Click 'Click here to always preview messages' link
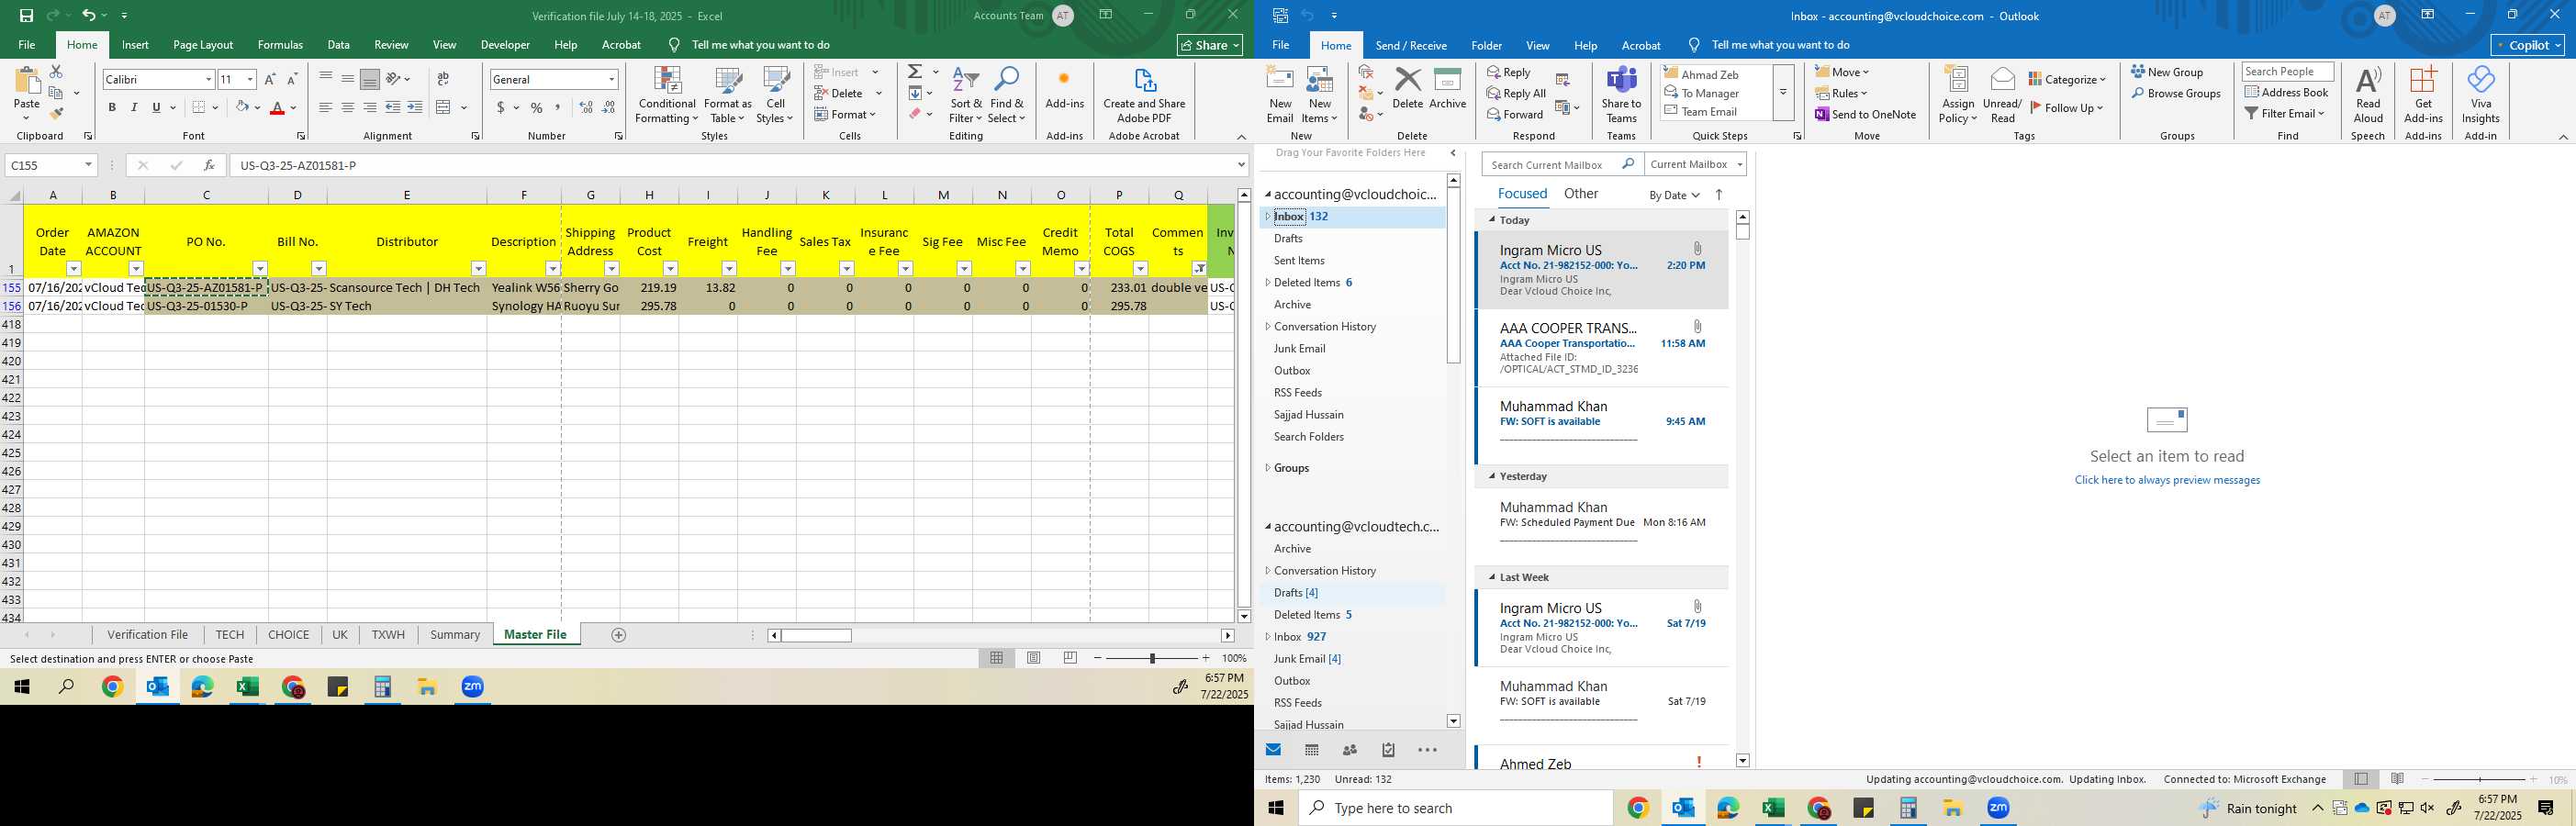2576x826 pixels. [2167, 480]
